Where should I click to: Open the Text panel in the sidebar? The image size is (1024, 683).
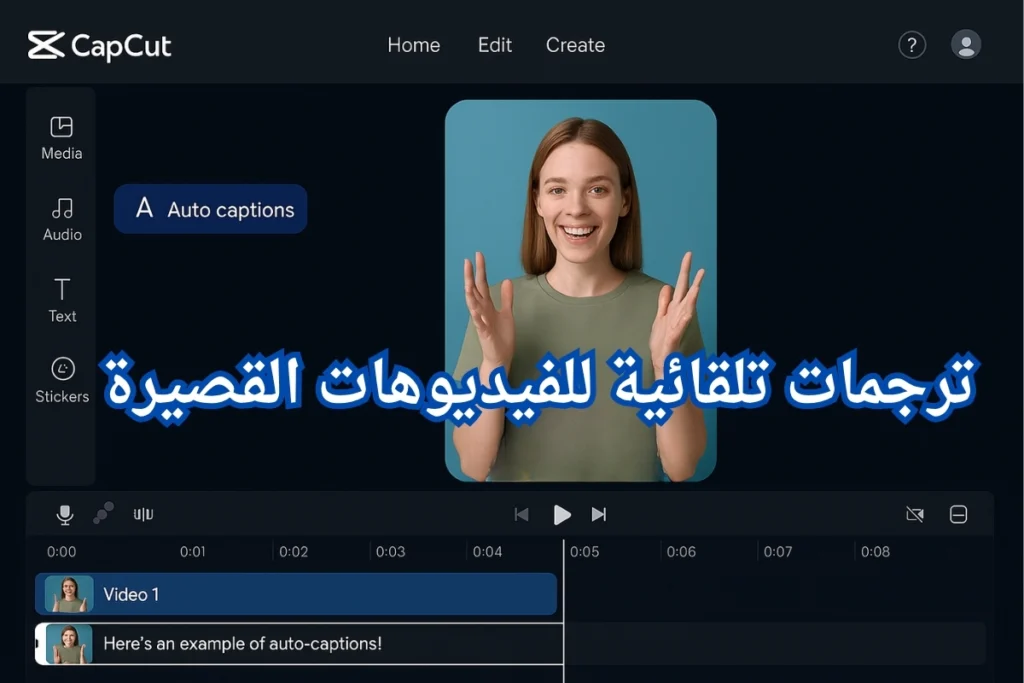61,299
